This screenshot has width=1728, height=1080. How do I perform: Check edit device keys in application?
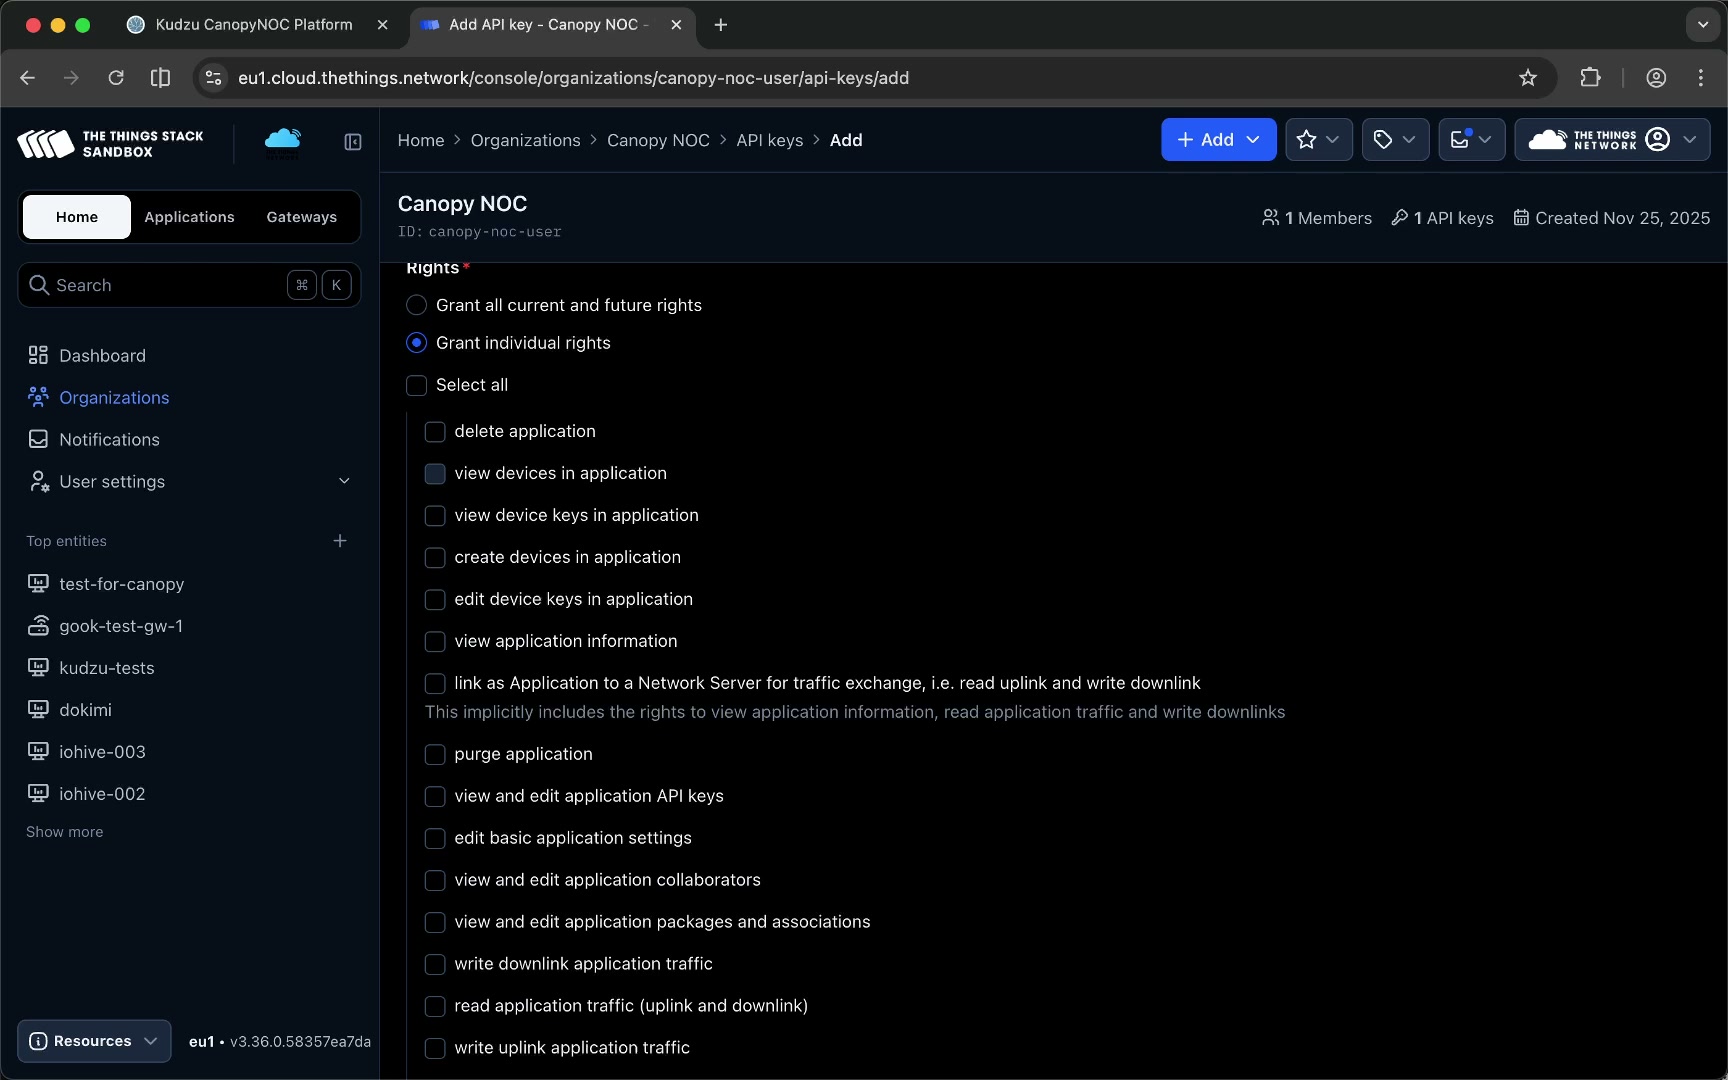(435, 599)
